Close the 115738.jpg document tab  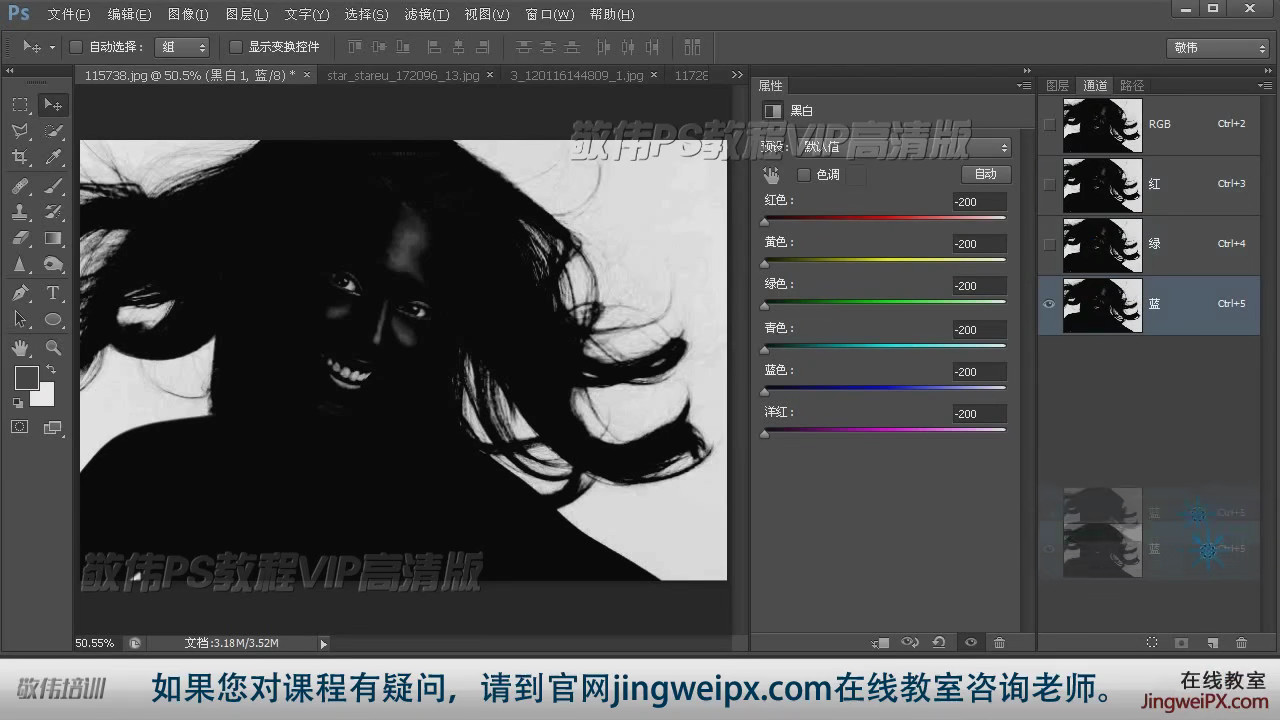tap(306, 75)
